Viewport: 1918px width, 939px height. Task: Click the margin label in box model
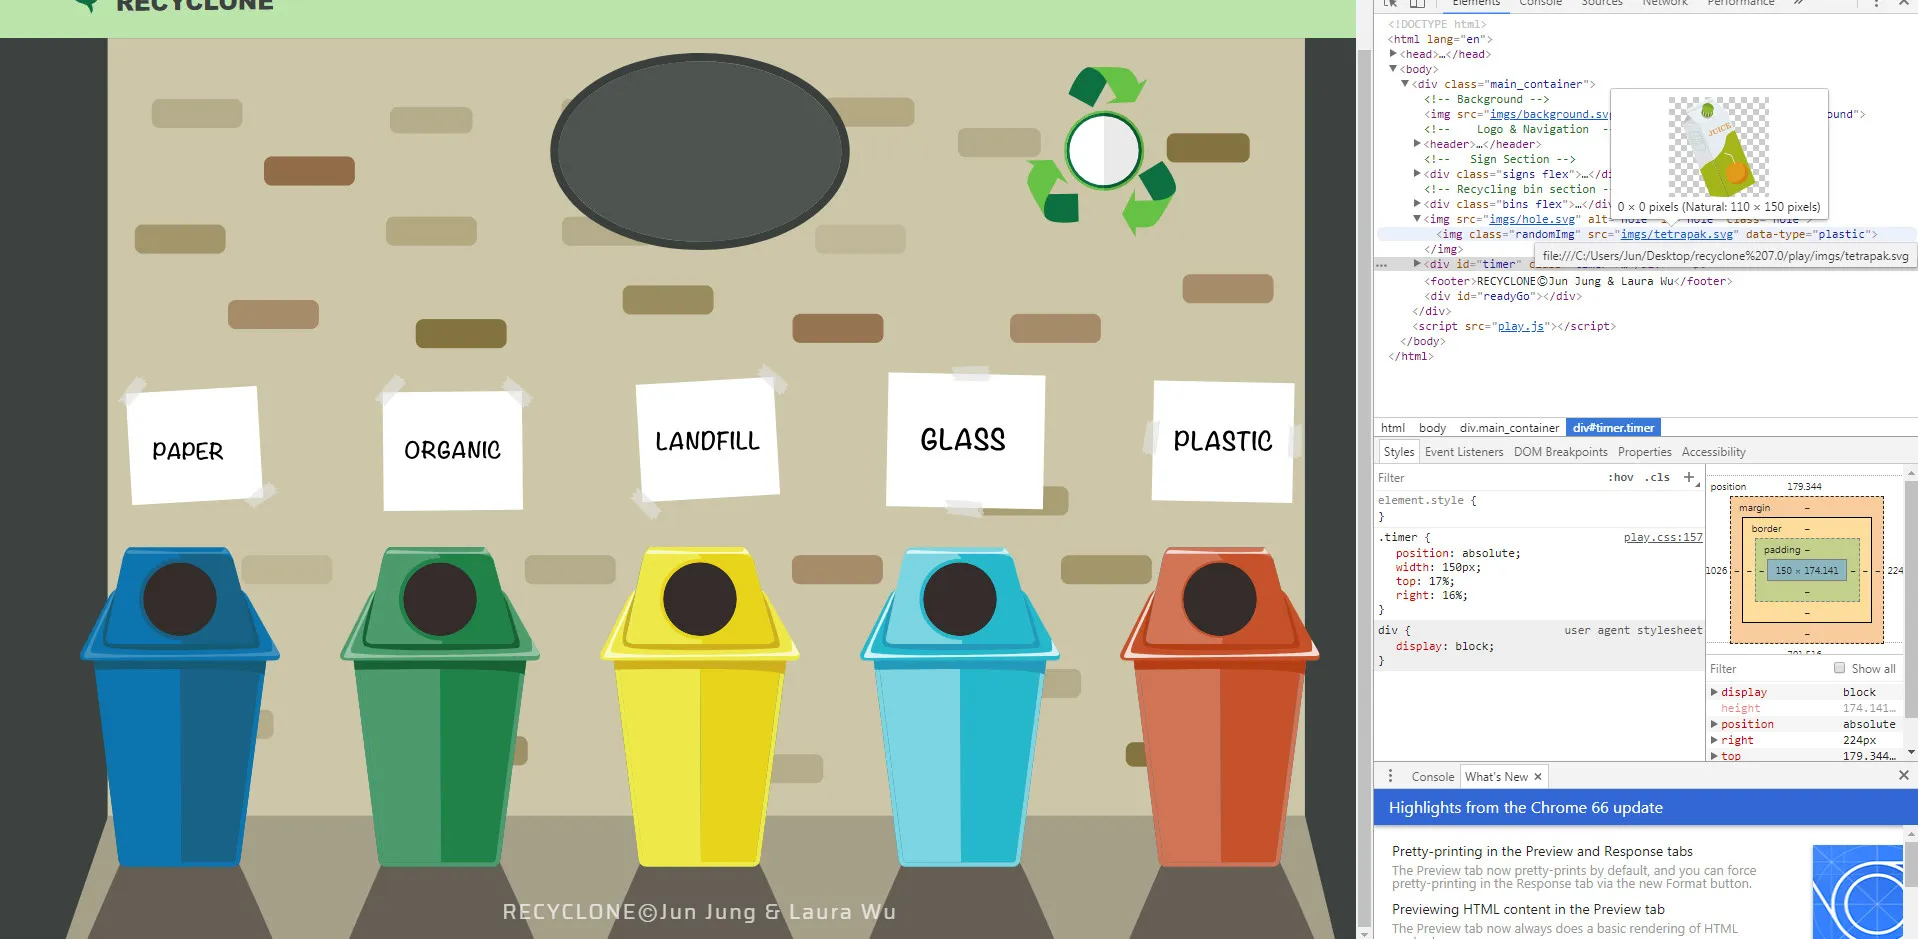1754,508
